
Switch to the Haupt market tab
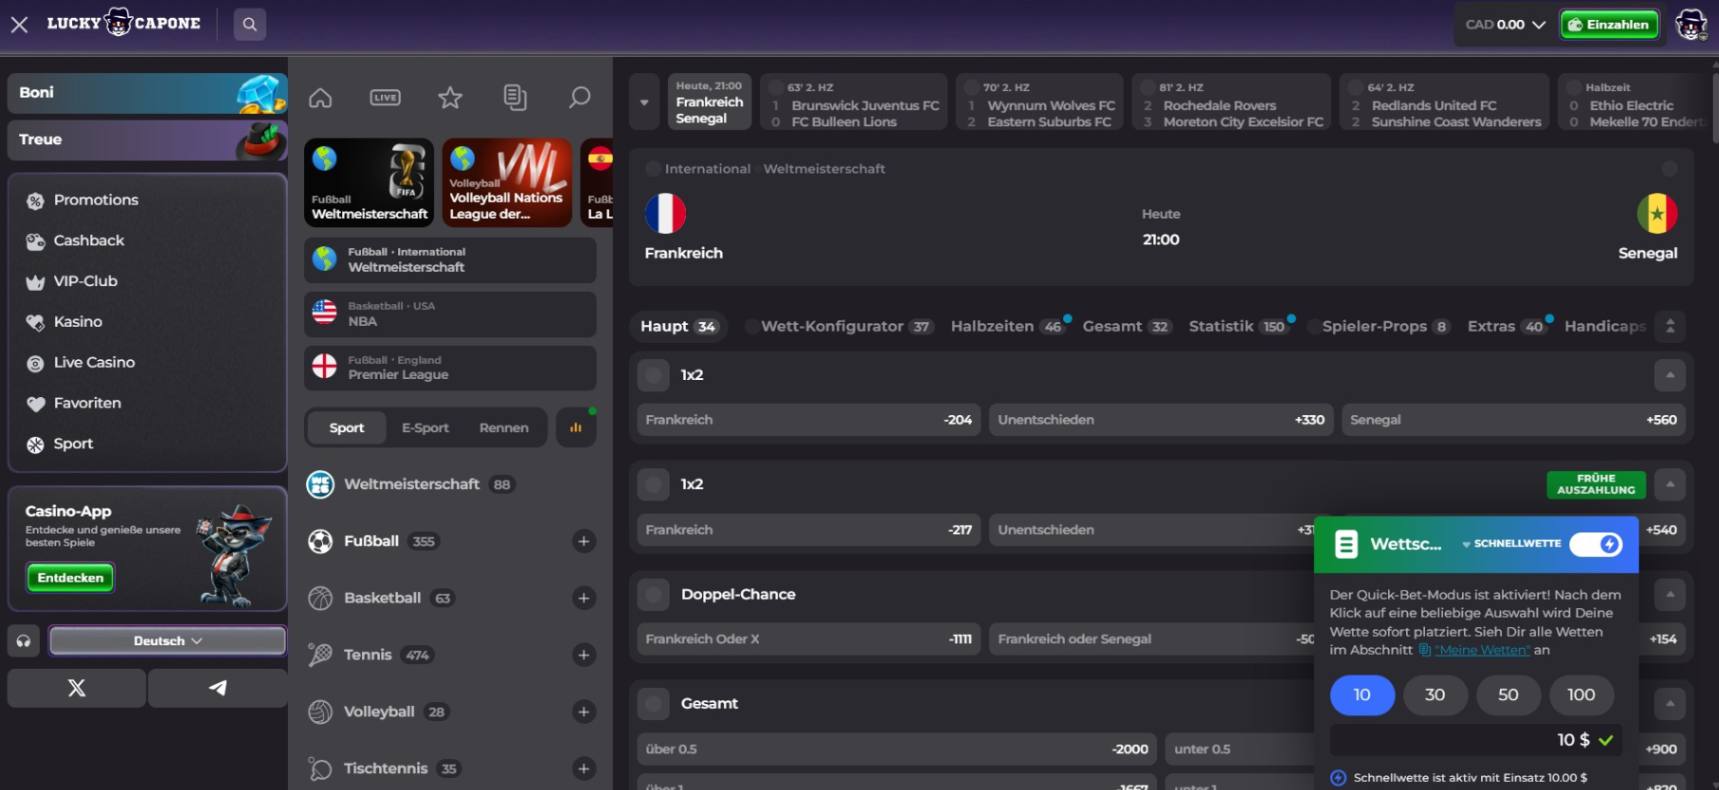click(679, 326)
